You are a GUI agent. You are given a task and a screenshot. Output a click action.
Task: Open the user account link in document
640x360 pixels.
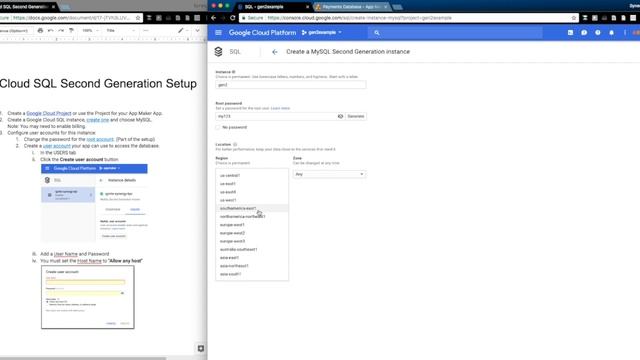click(x=57, y=146)
